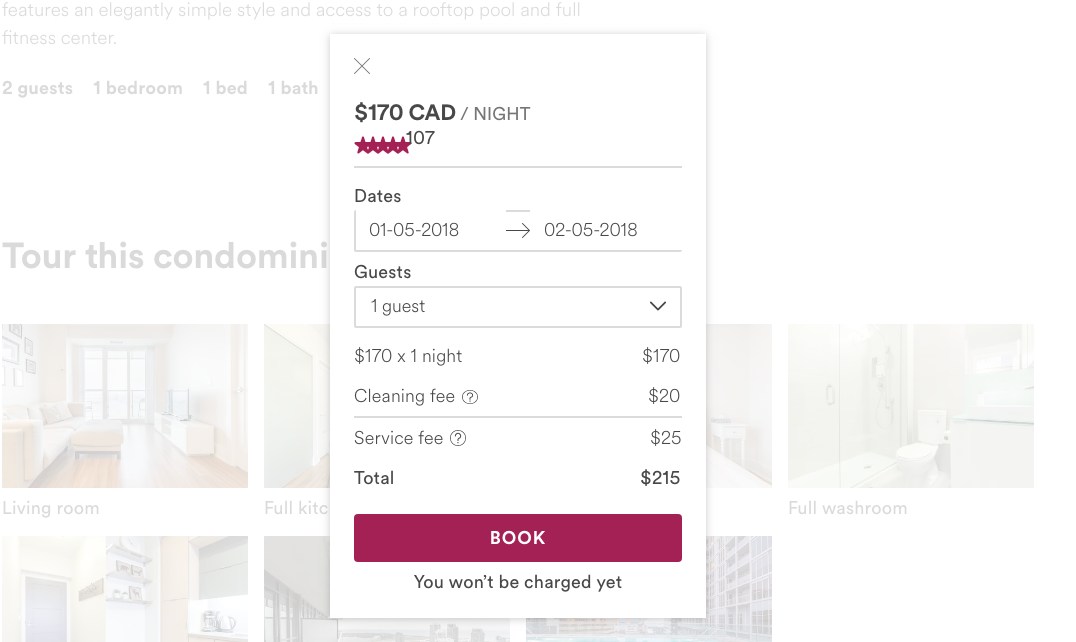Image resolution: width=1076 pixels, height=642 pixels.
Task: Open the Living room photo thumbnail
Action: coord(125,405)
